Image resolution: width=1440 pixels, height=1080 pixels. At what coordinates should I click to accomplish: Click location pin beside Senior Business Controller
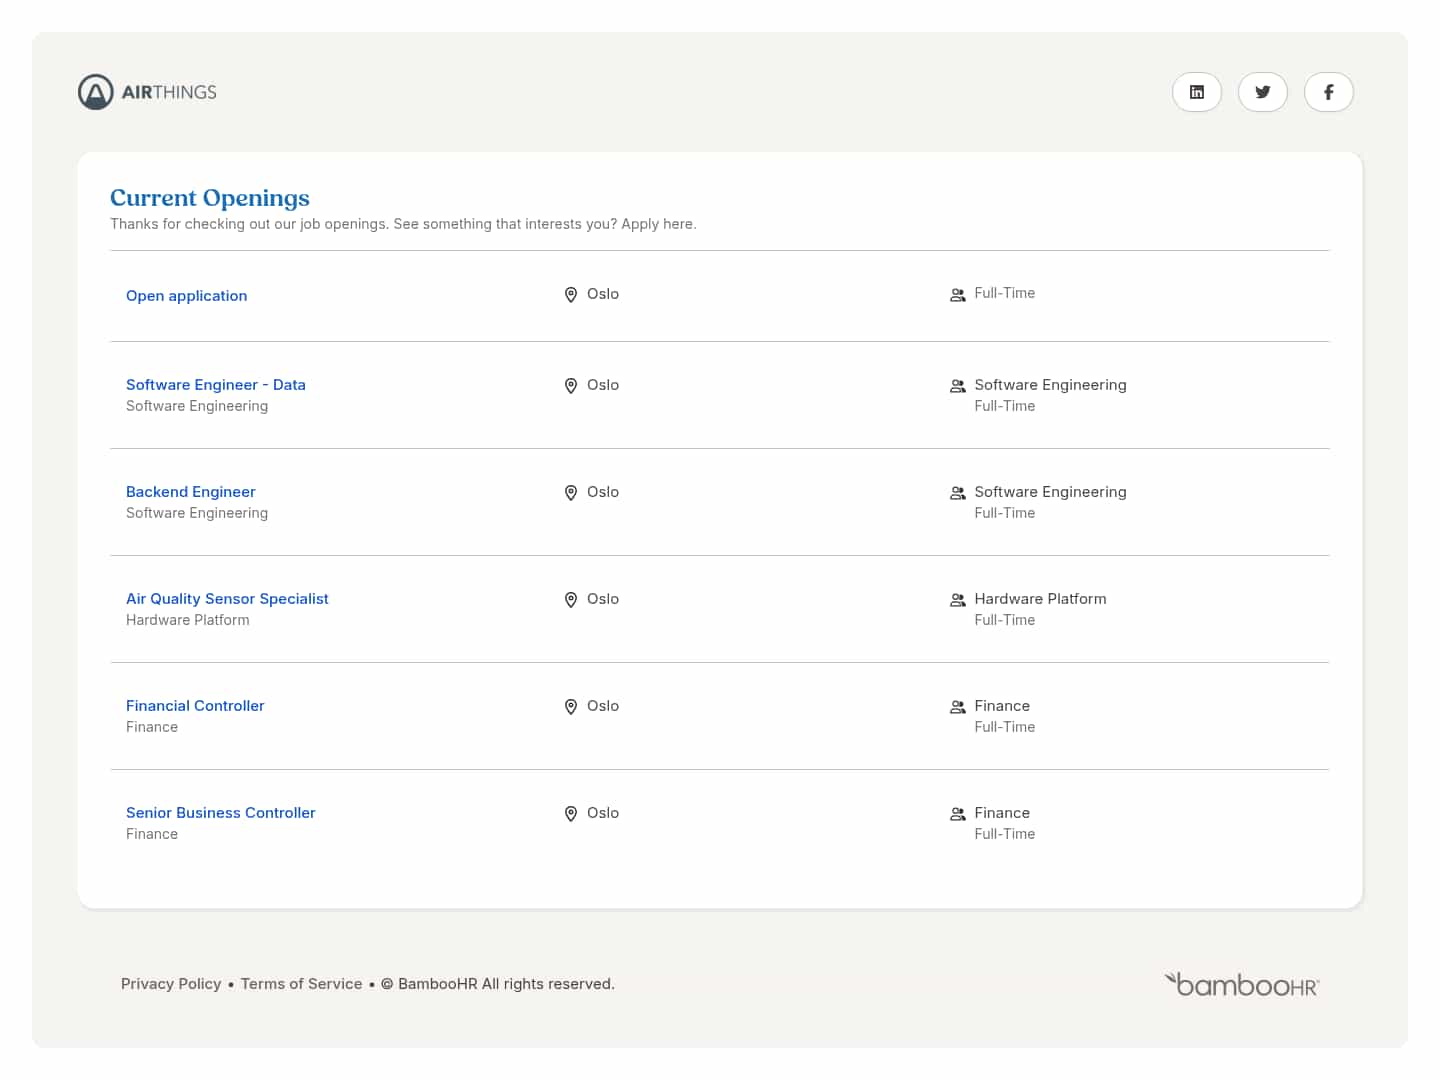(x=570, y=814)
